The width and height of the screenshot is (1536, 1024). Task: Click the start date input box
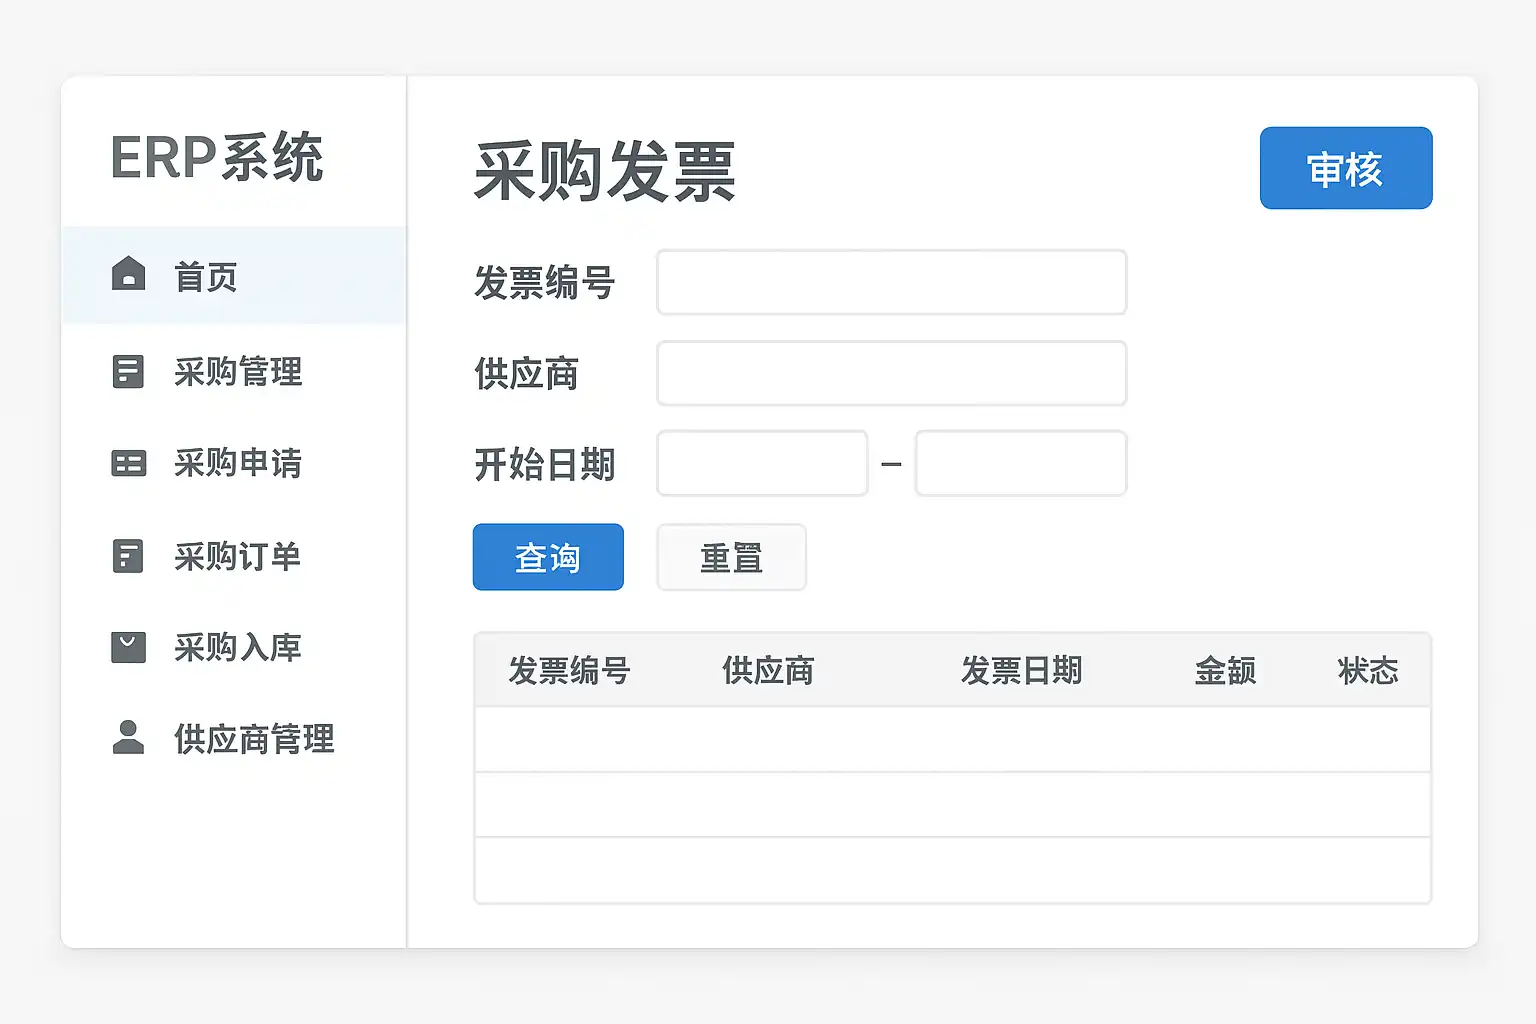tap(762, 463)
